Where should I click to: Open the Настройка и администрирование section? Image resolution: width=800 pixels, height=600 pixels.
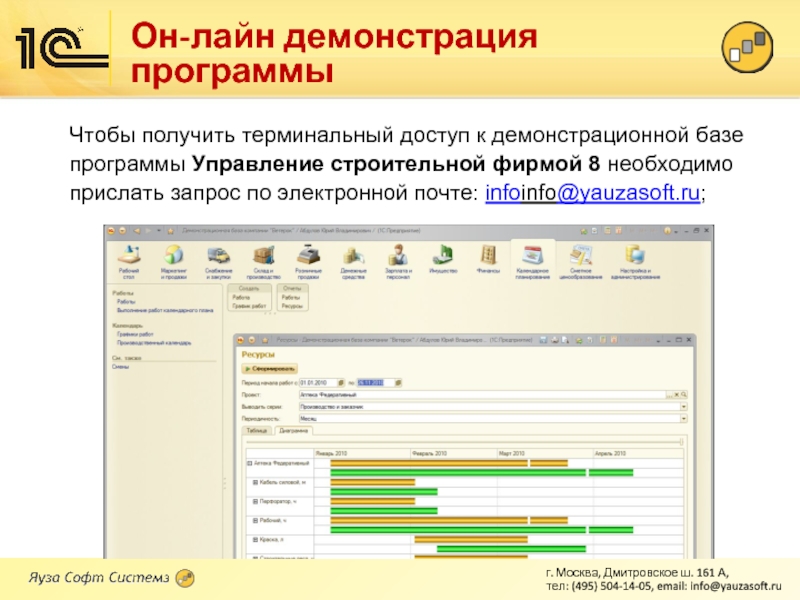coord(635,261)
